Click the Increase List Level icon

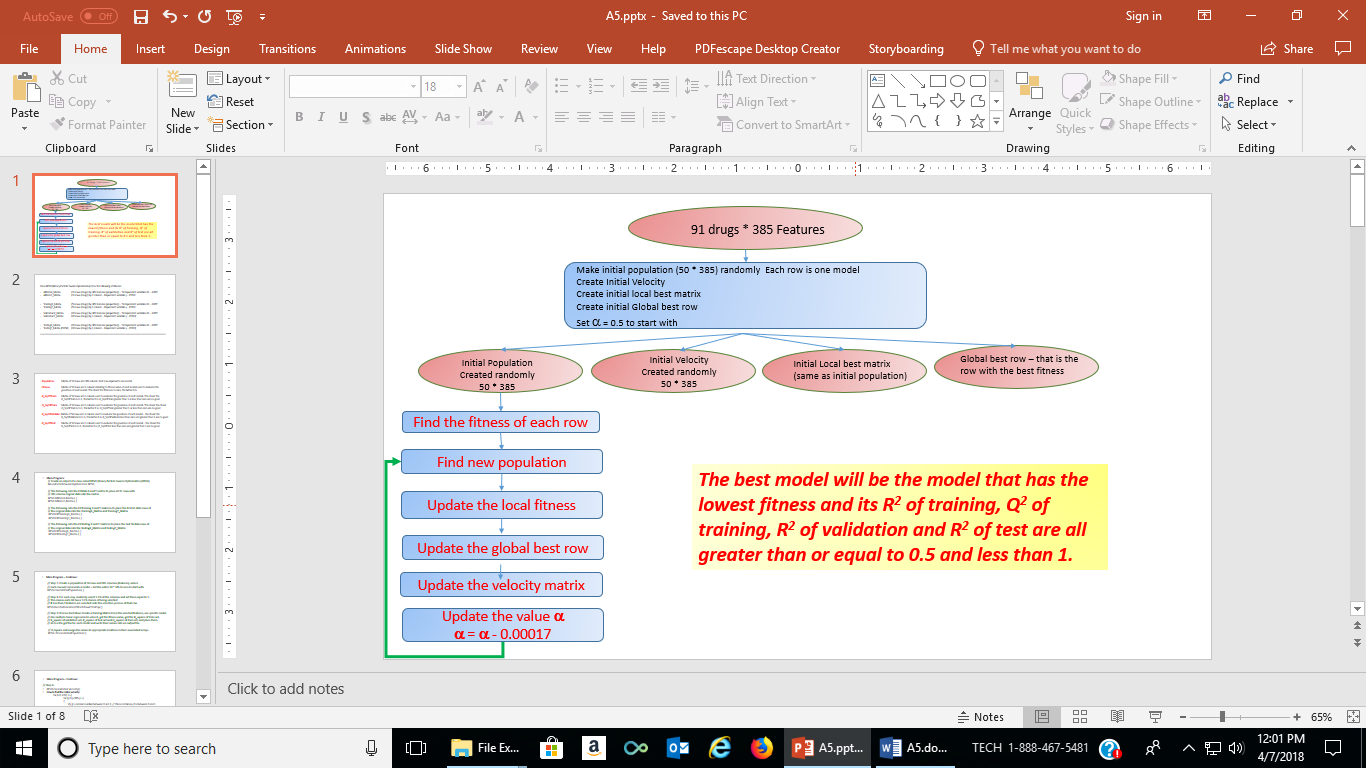click(655, 87)
